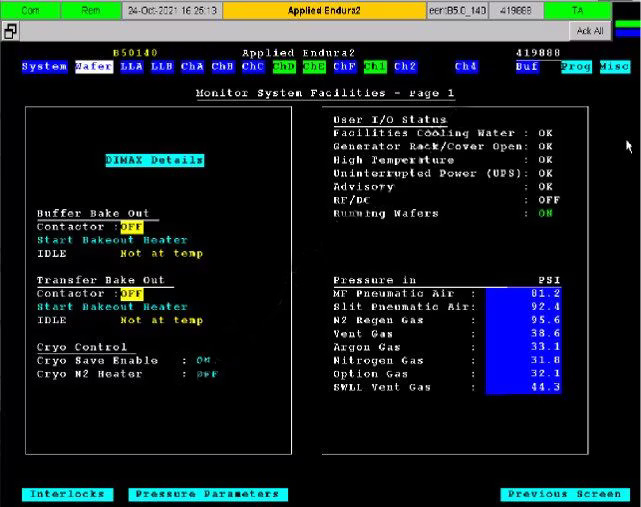The height and width of the screenshot is (507, 641).
Task: Start Bakeout Heater under Buffer Bake Out
Action: pos(112,240)
